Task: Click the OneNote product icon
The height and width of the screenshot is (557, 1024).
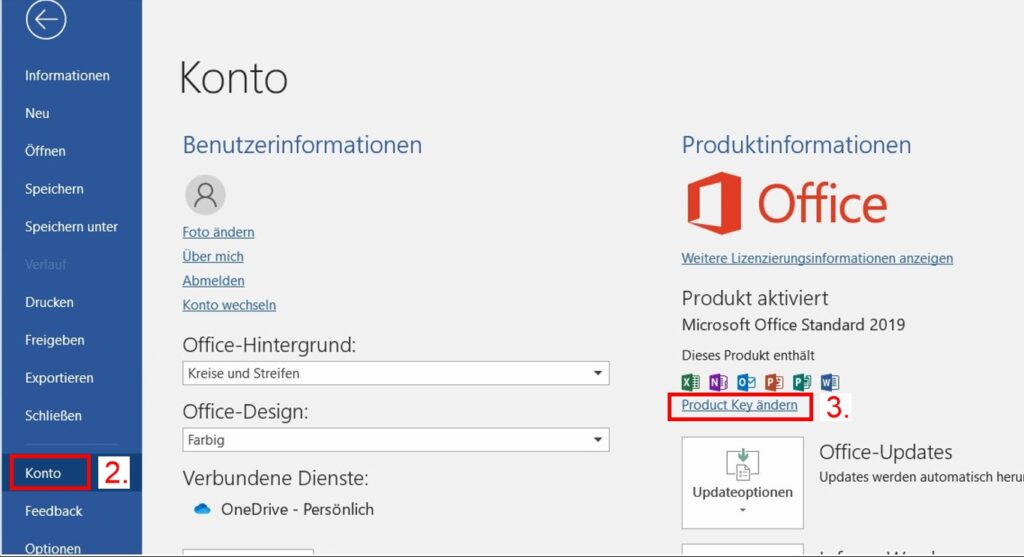Action: pyautogui.click(x=718, y=382)
